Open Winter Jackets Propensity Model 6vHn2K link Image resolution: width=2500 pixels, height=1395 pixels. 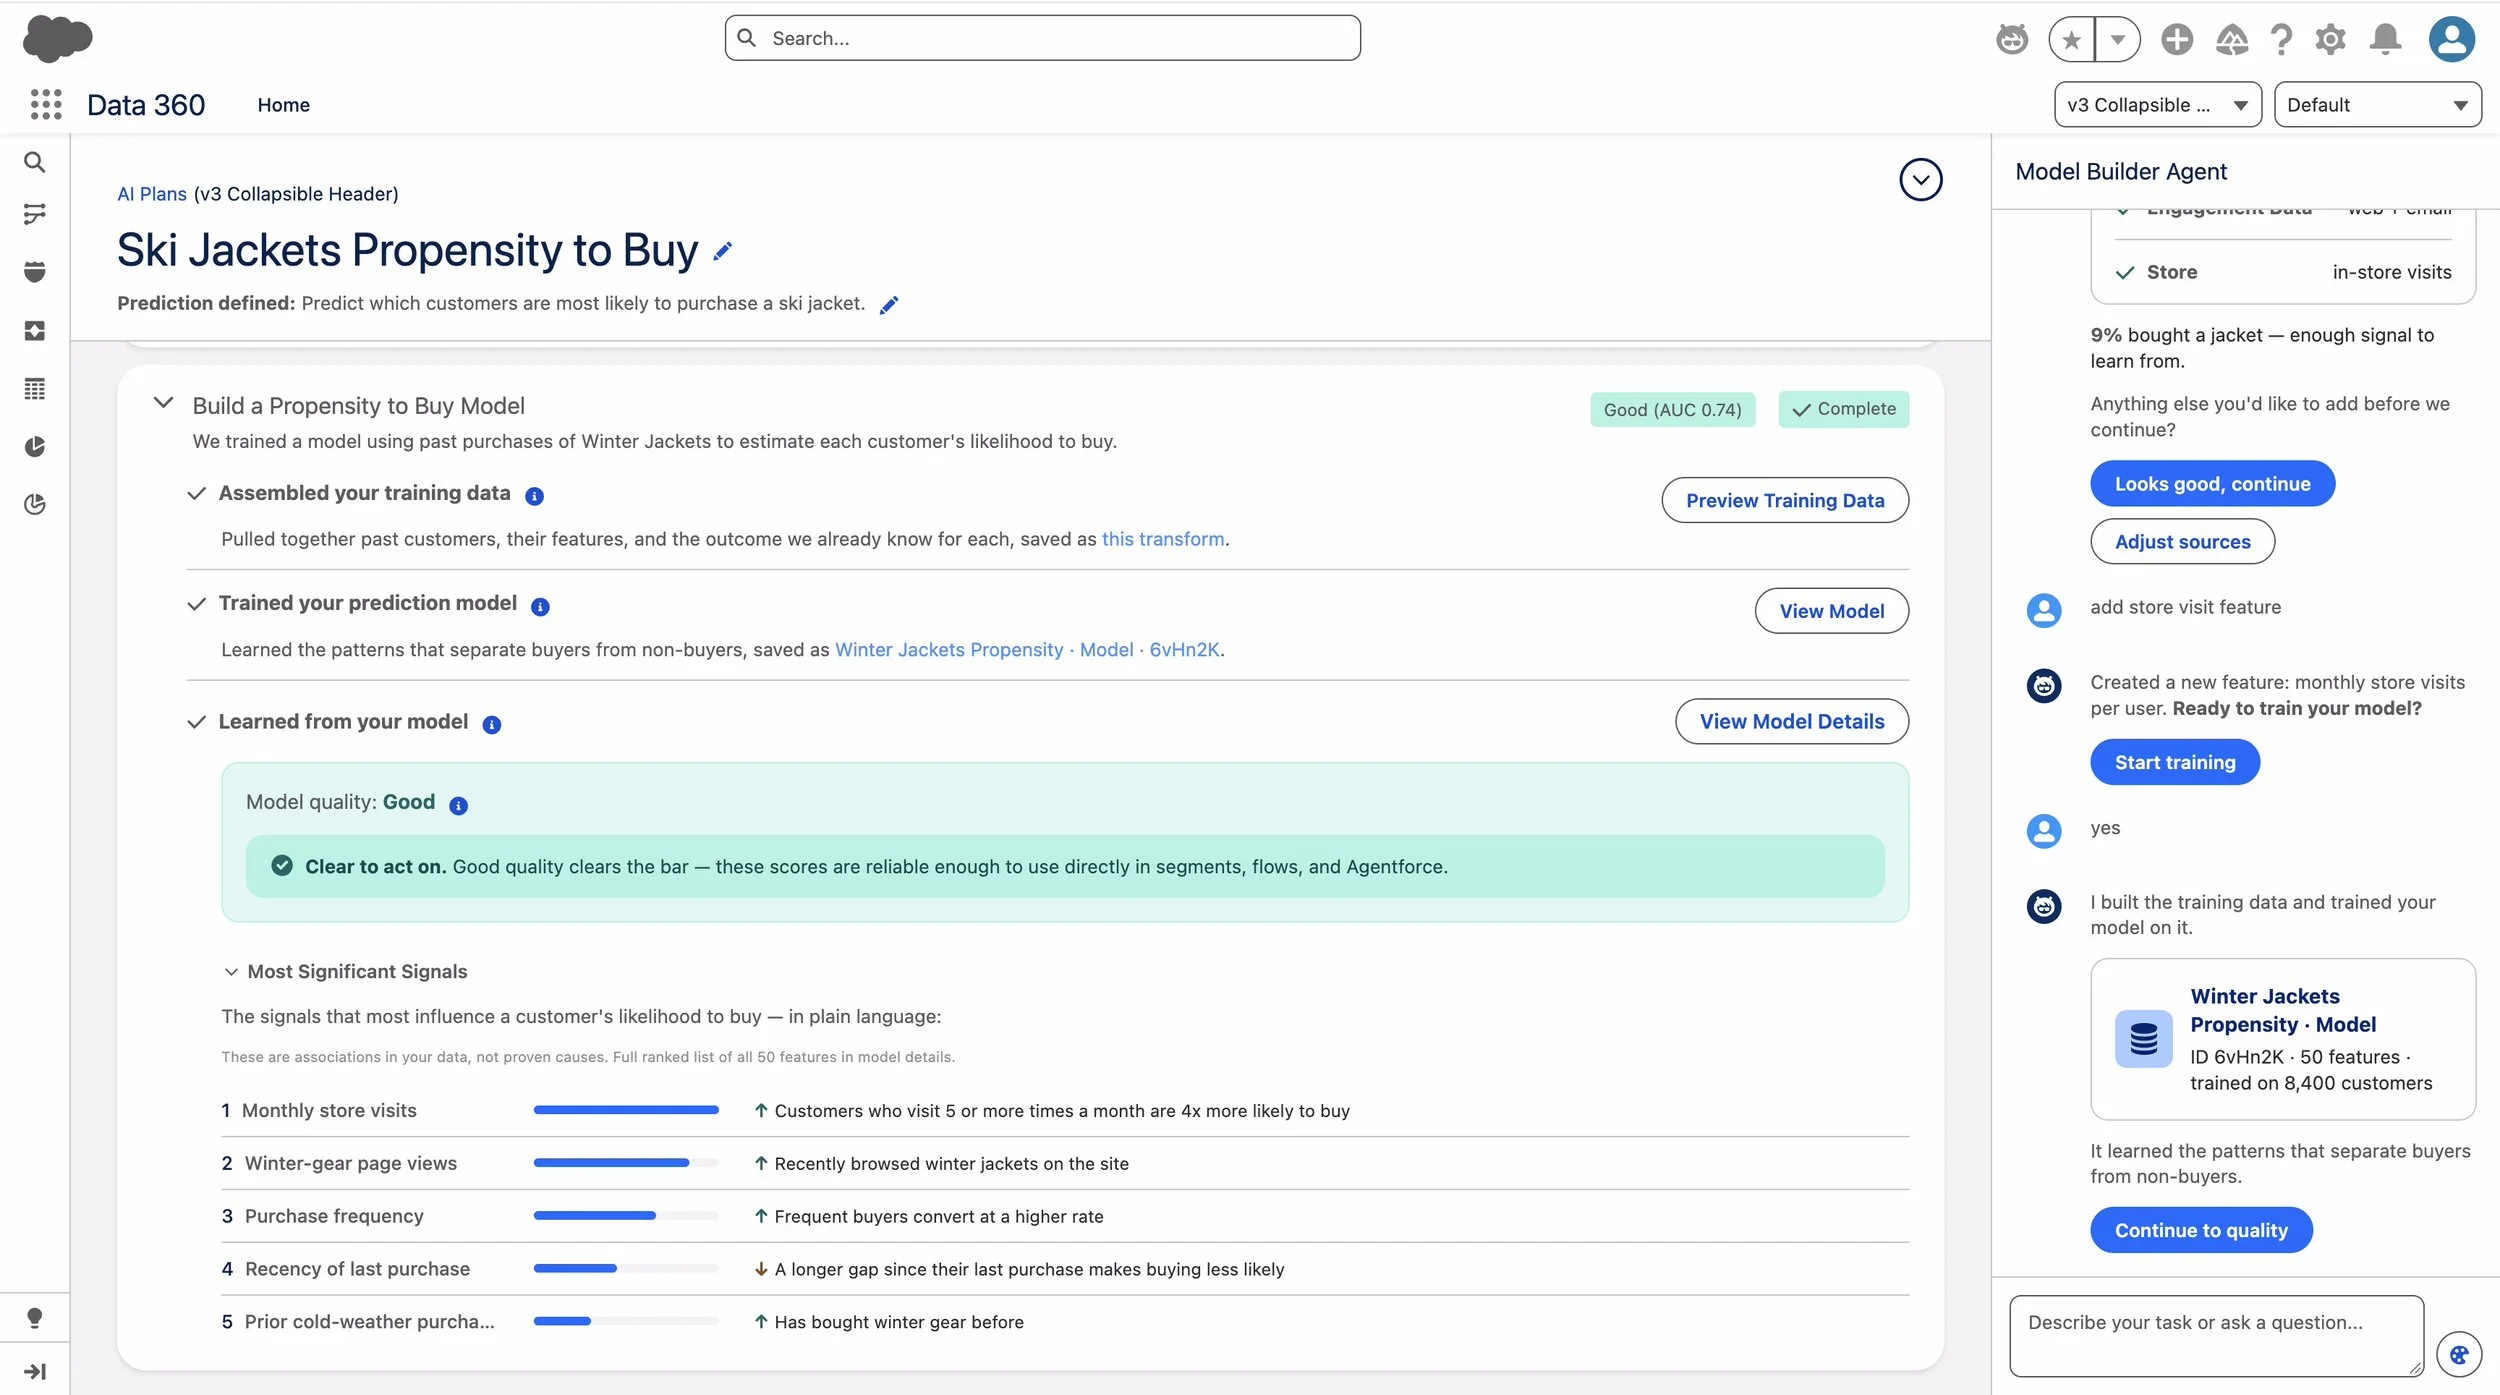pos(1027,650)
